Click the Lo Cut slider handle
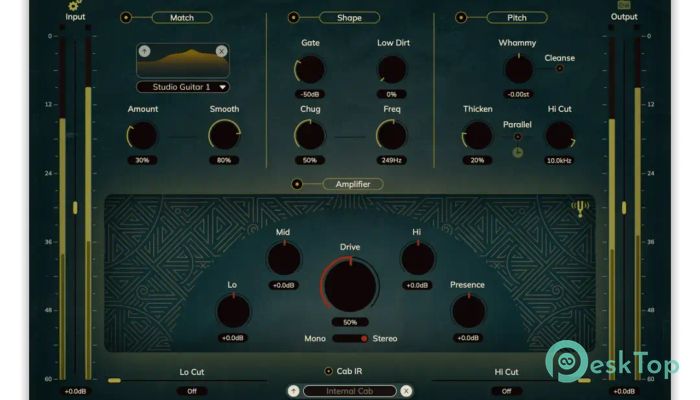 [115, 380]
